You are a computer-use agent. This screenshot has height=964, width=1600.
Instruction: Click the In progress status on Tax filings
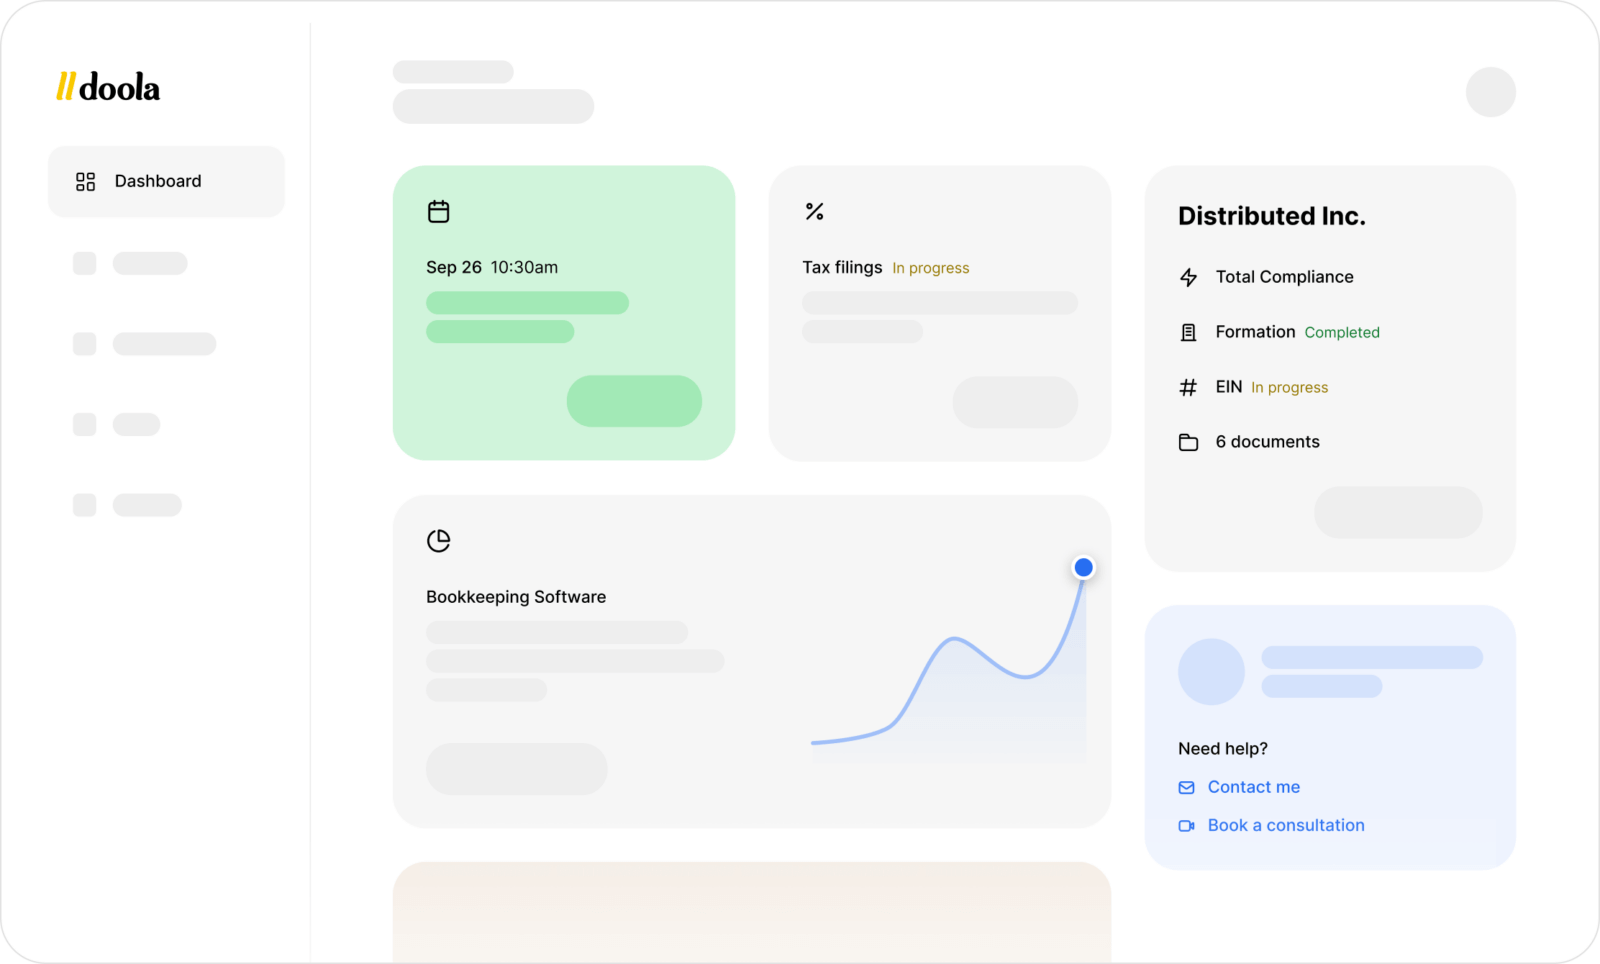click(x=930, y=267)
